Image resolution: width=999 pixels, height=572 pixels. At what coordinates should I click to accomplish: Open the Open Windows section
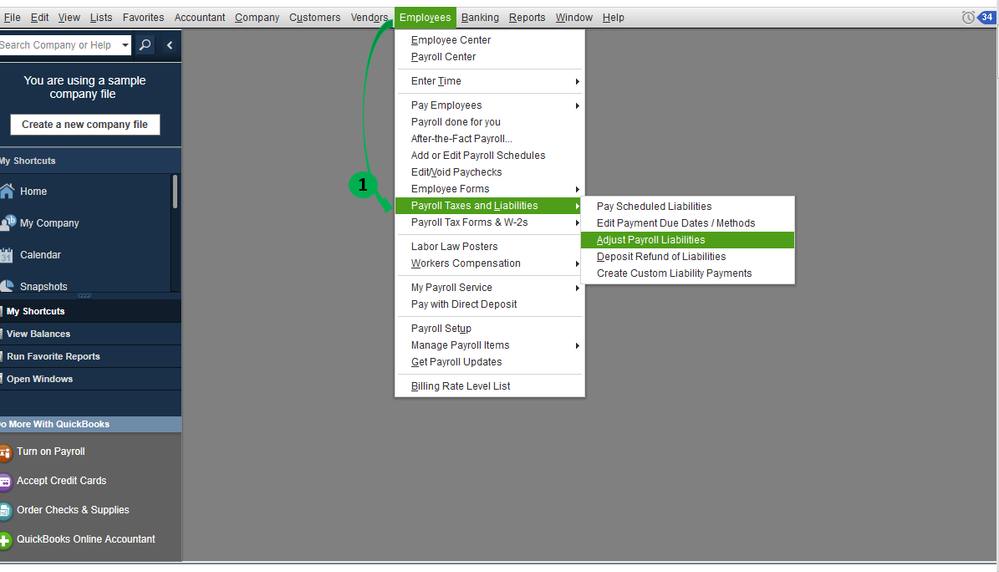pyautogui.click(x=90, y=379)
